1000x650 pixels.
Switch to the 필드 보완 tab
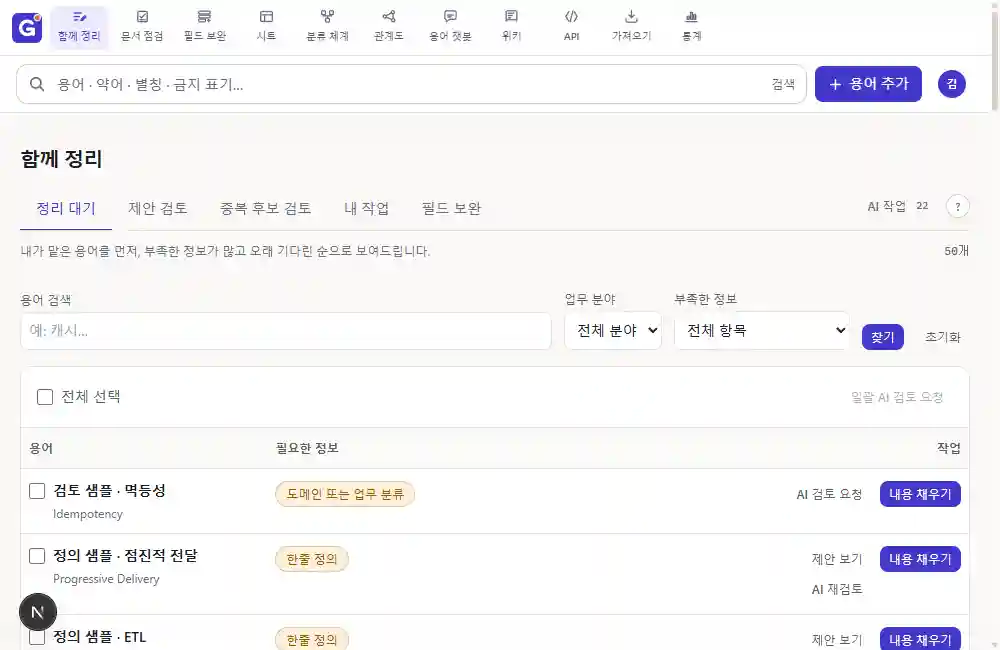coord(452,209)
